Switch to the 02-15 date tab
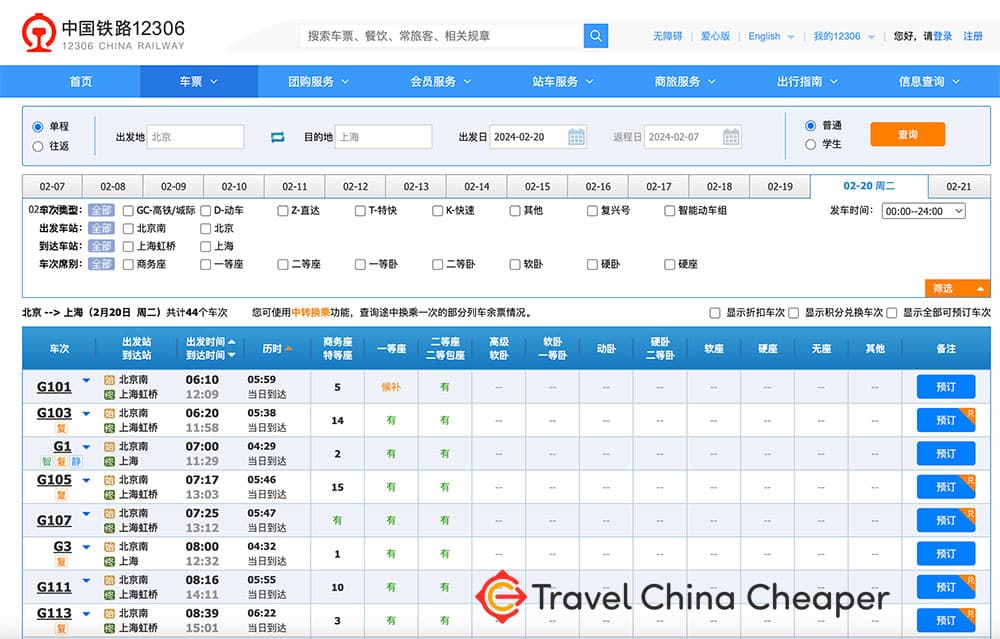 (537, 185)
